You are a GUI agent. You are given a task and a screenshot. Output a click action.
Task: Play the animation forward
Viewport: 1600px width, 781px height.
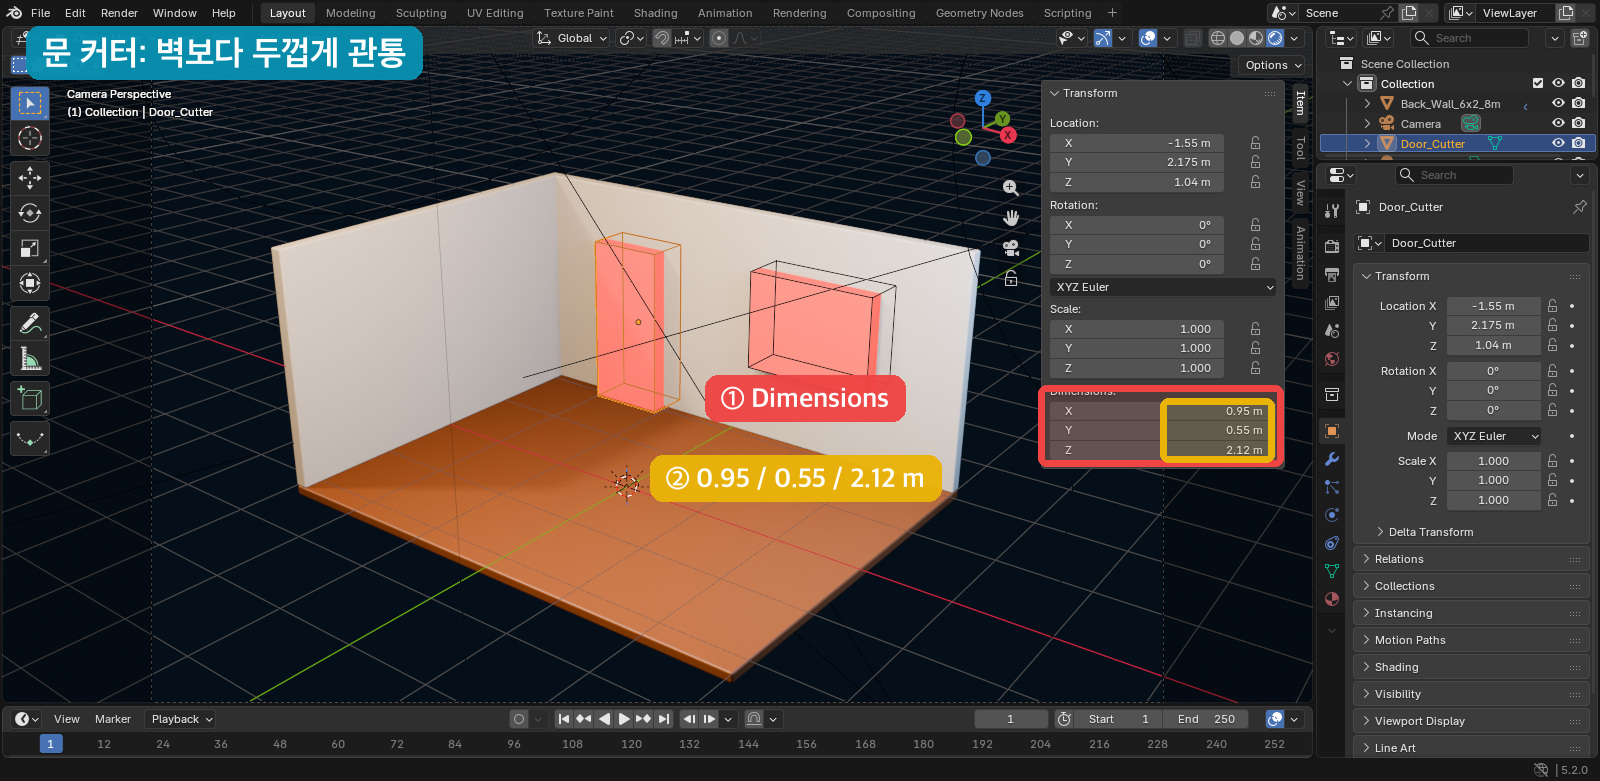tap(624, 719)
